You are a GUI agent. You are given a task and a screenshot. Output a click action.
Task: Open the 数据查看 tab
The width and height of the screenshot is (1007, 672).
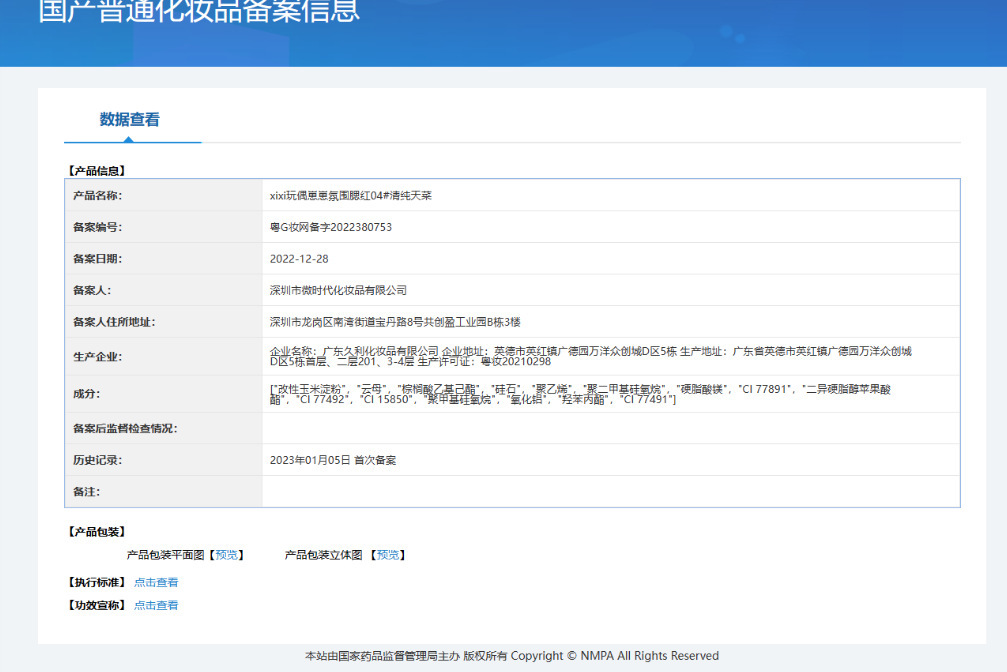click(x=130, y=119)
